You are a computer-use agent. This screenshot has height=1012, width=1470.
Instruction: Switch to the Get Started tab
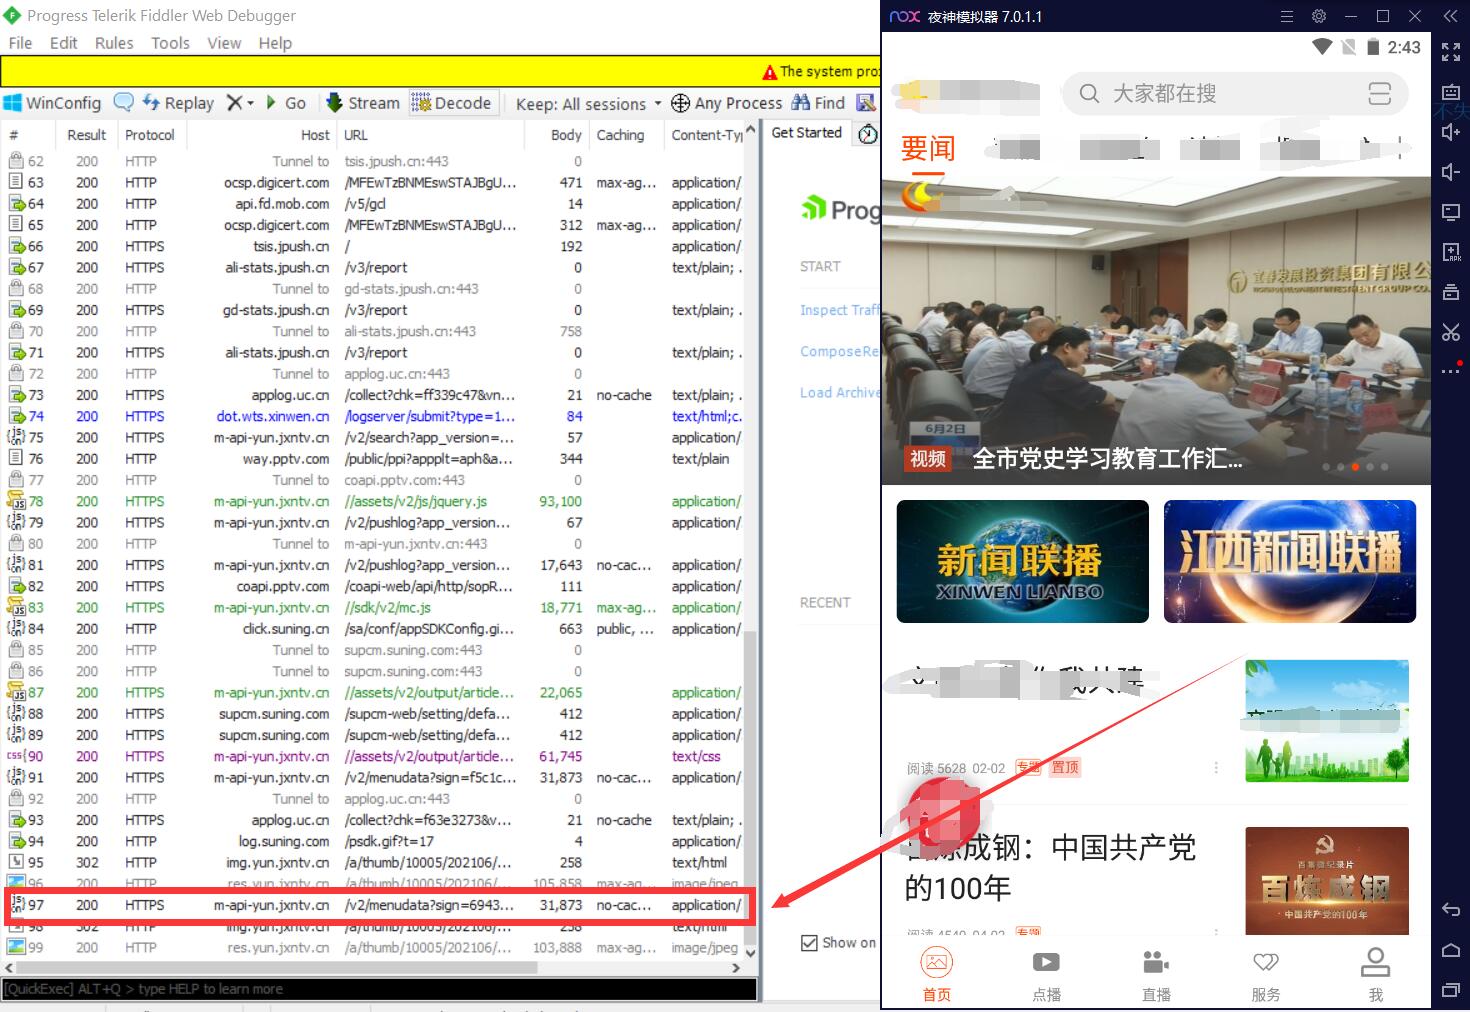click(806, 132)
